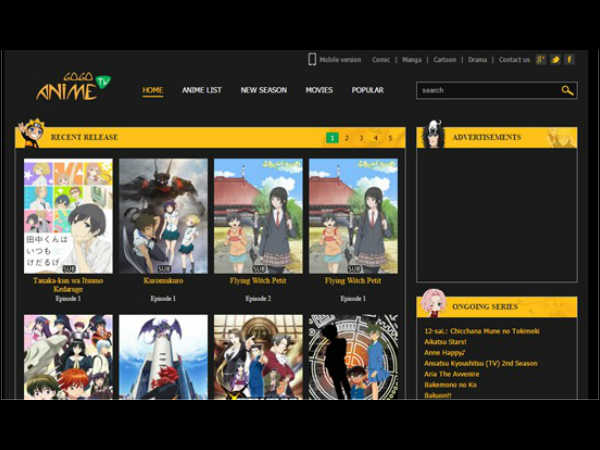Image resolution: width=600 pixels, height=450 pixels.
Task: Open the Ace Attorney poster thumbnail
Action: tap(258, 357)
